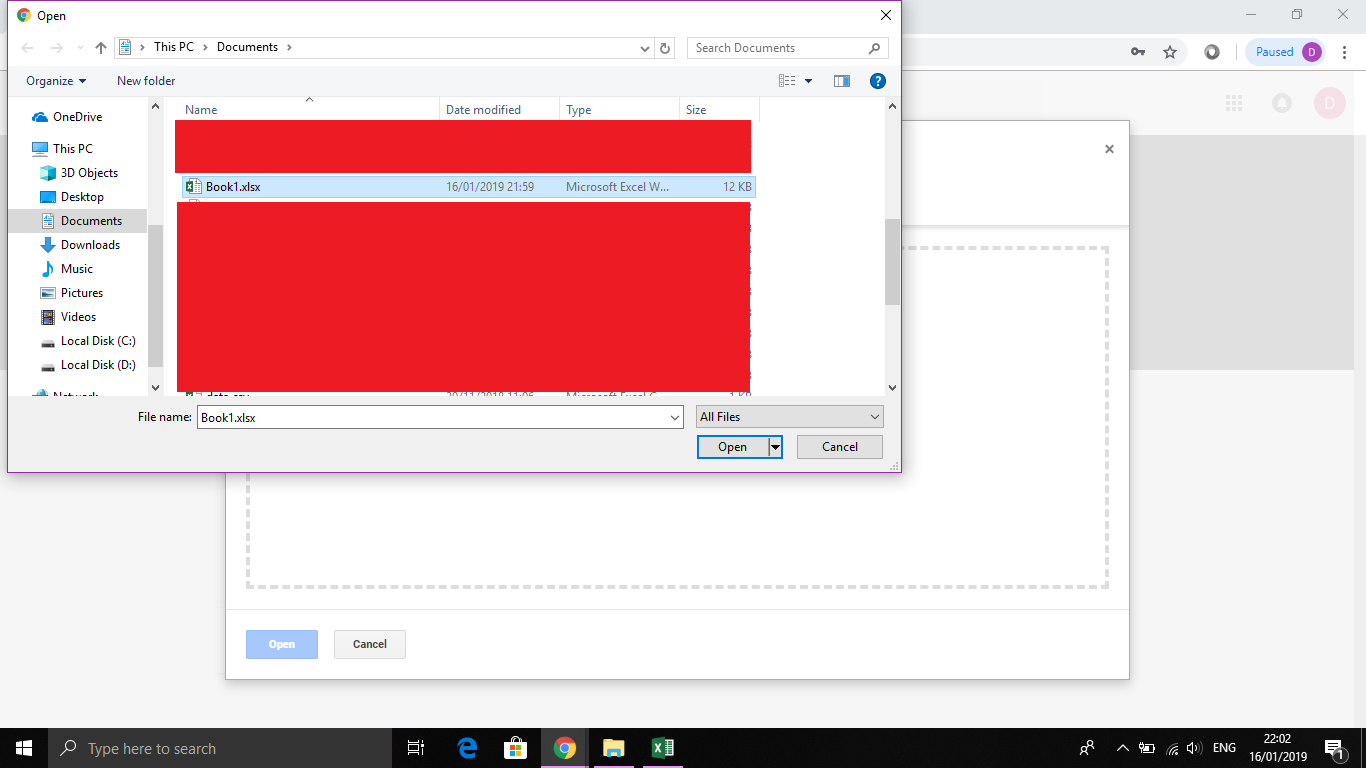1366x768 pixels.
Task: Open the All Files type filter
Action: tap(790, 417)
